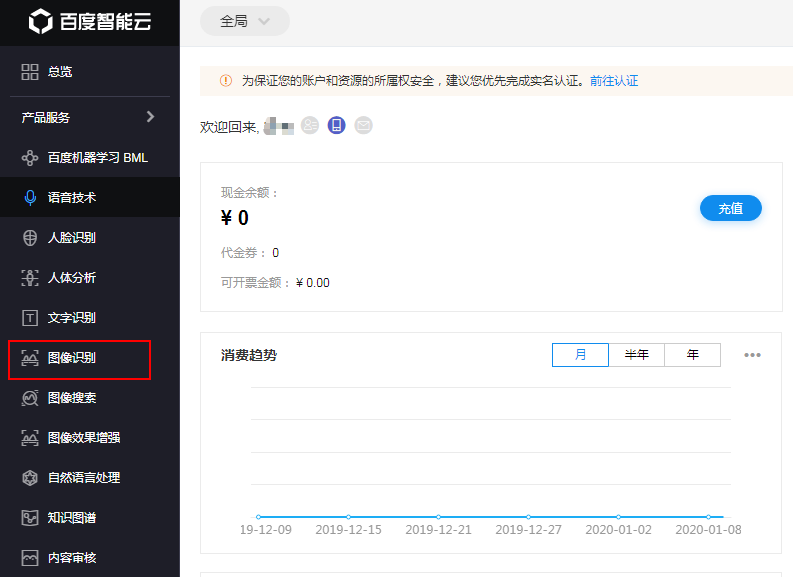Open 图像识别 in the sidebar
The height and width of the screenshot is (577, 793).
pyautogui.click(x=90, y=358)
